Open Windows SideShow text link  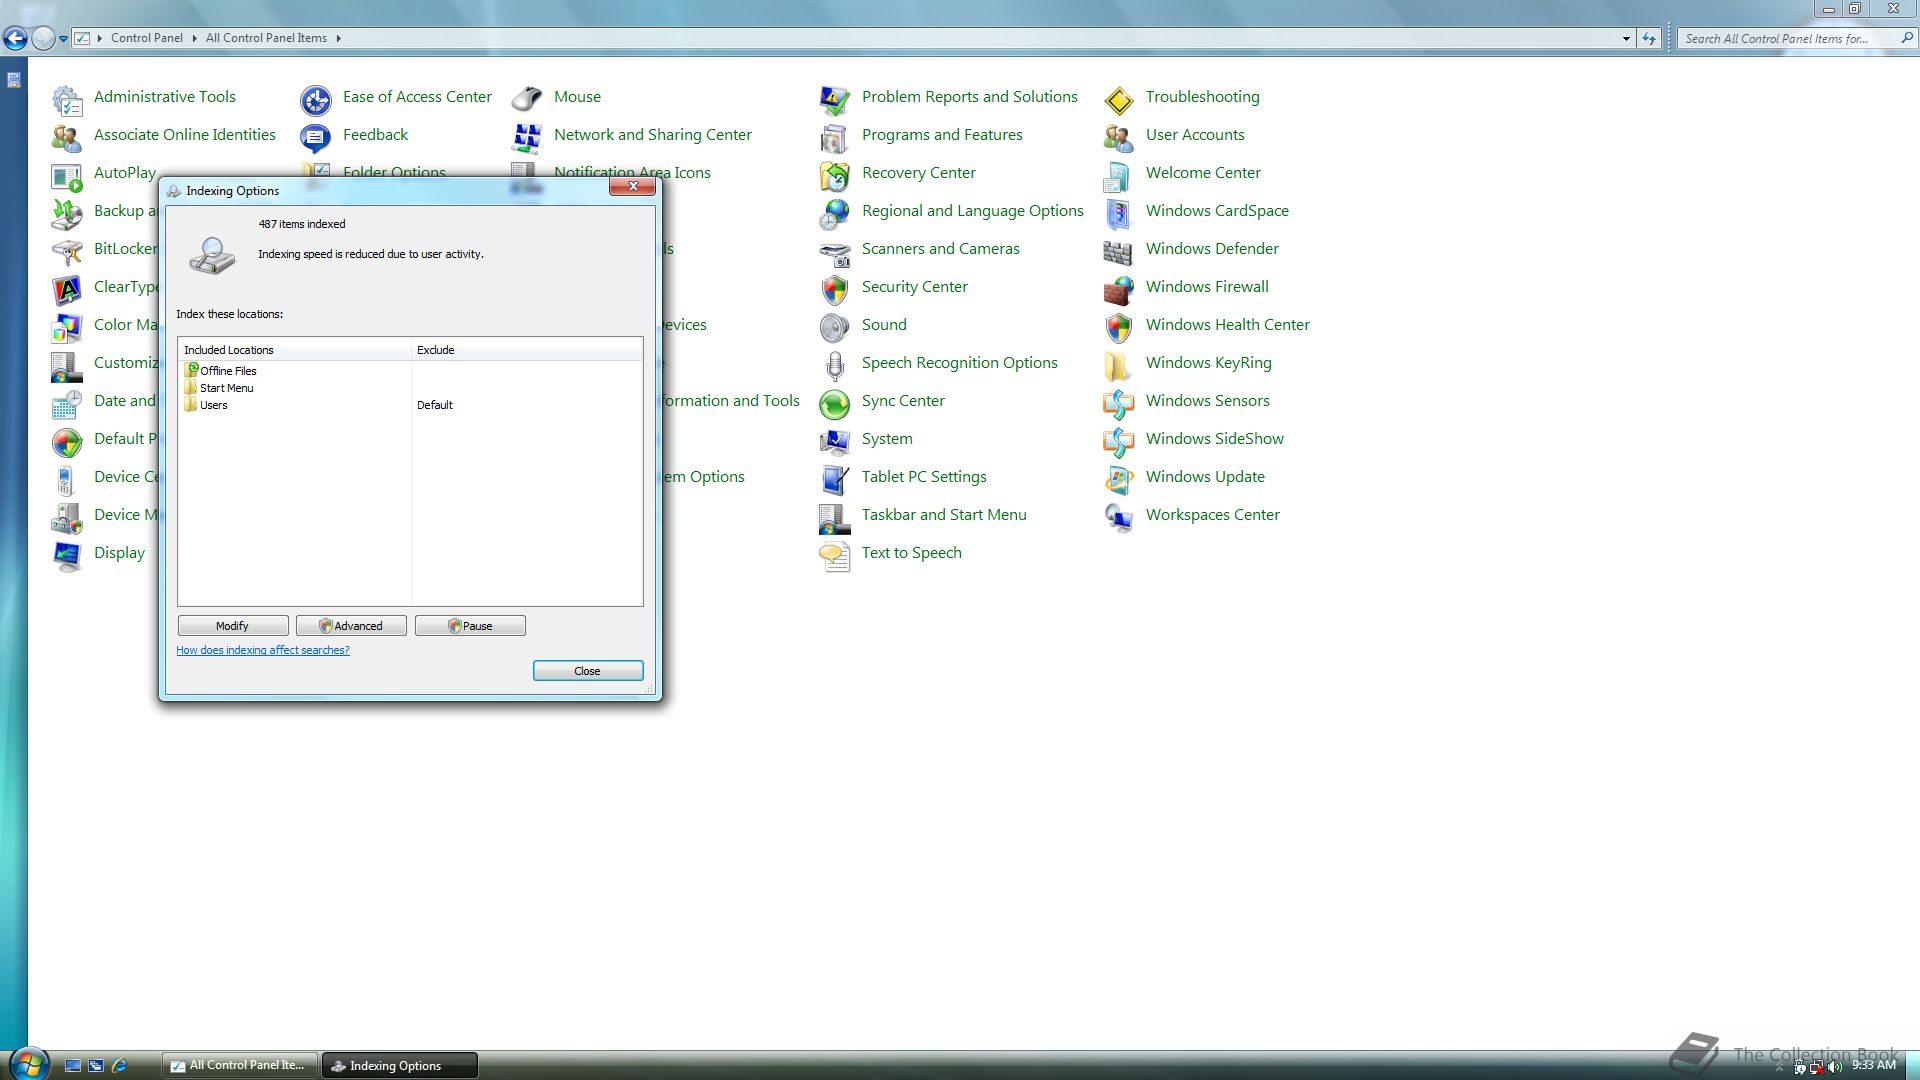(1215, 439)
